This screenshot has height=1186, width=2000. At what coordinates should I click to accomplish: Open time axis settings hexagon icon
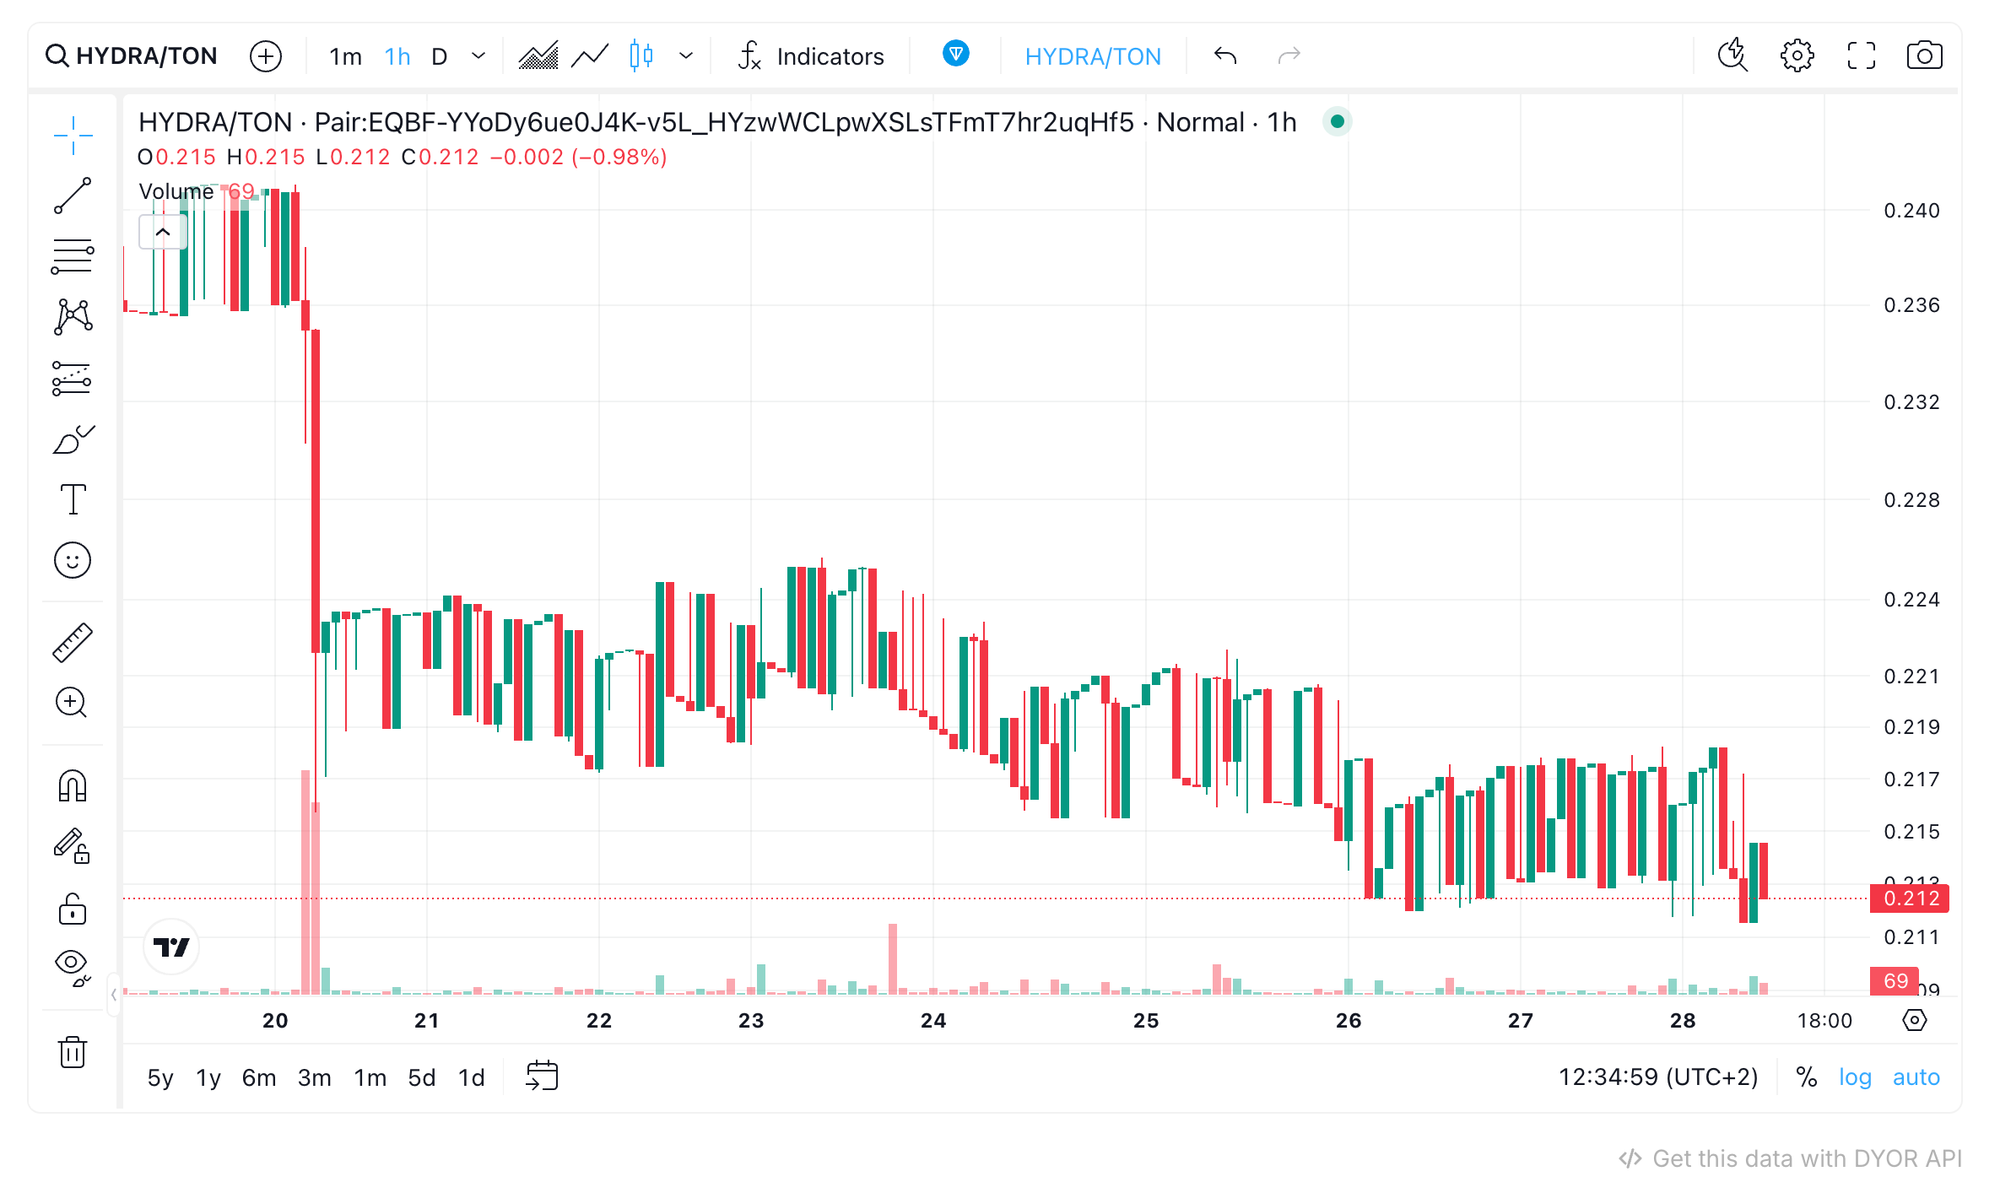pos(1915,1020)
